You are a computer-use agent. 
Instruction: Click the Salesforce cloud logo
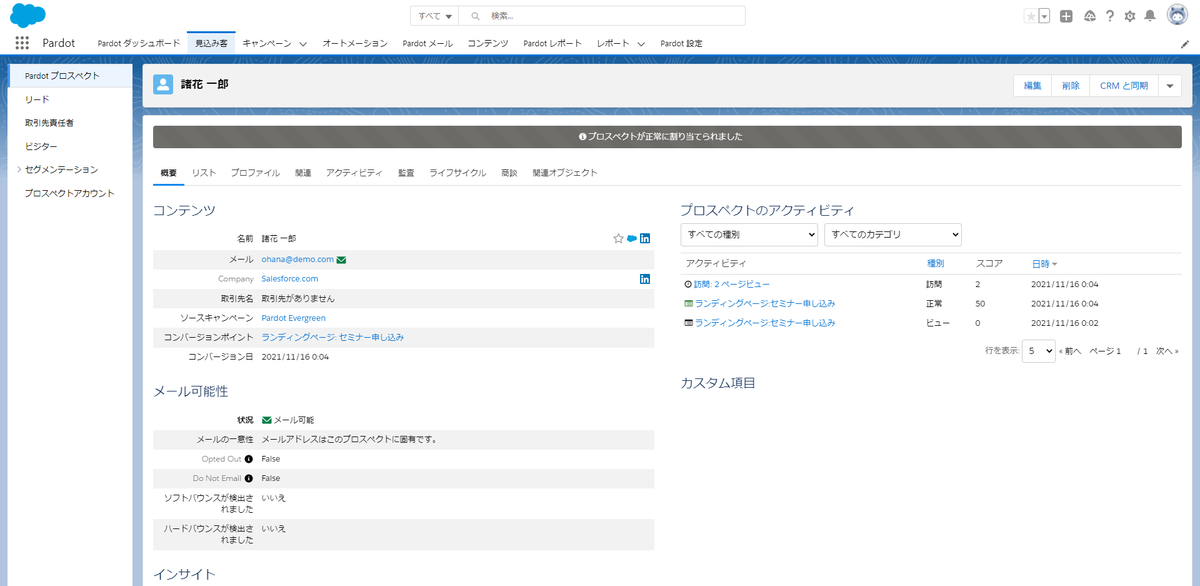[28, 16]
